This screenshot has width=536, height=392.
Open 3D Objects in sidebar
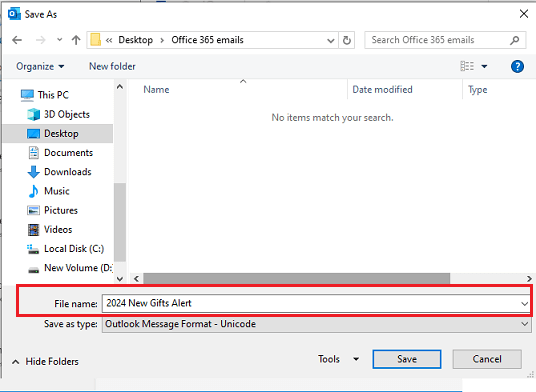(67, 114)
